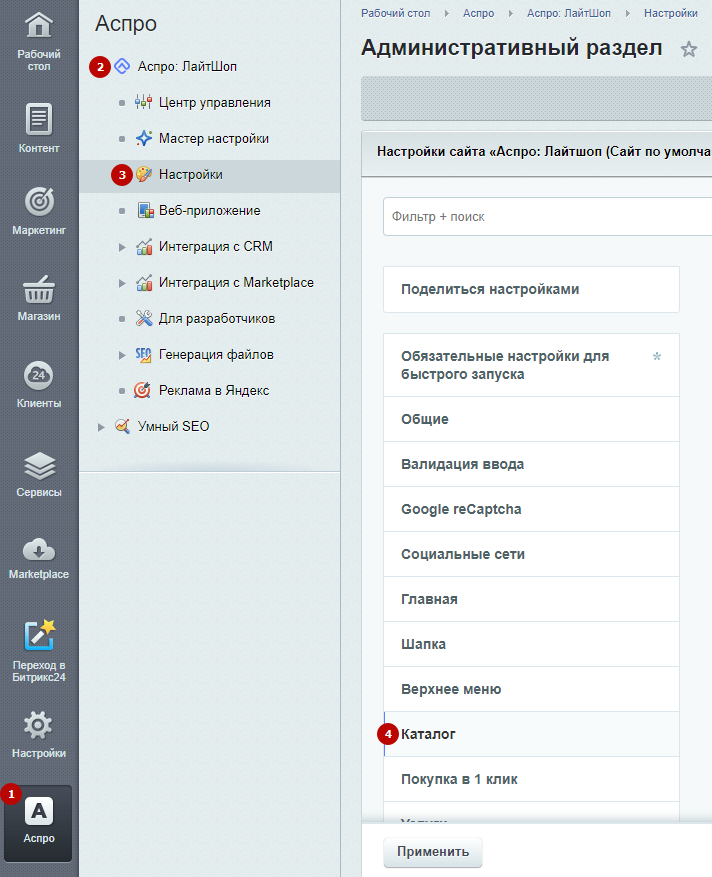Open Для разработчиков menu item
The image size is (712, 877).
(x=217, y=319)
